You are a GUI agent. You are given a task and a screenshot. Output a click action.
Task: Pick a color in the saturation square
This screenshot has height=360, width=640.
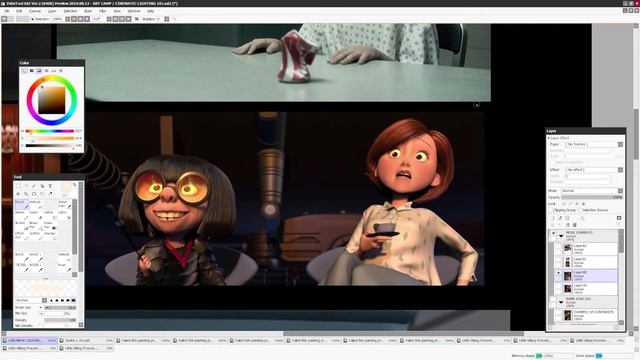click(x=51, y=100)
